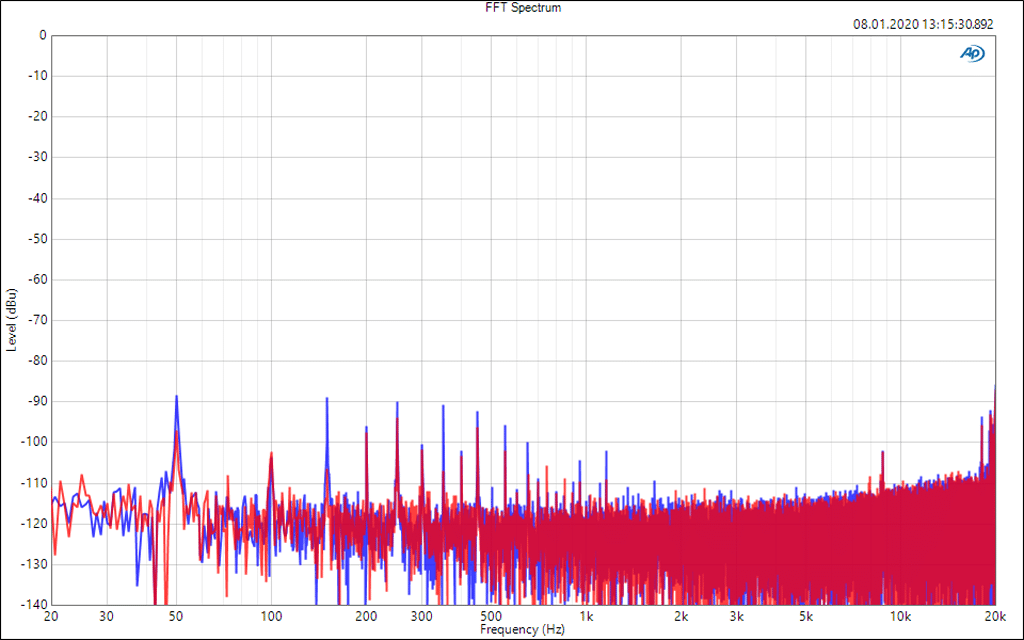1024x640 pixels.
Task: Click the "-10" level axis tick label
Action: coord(37,76)
